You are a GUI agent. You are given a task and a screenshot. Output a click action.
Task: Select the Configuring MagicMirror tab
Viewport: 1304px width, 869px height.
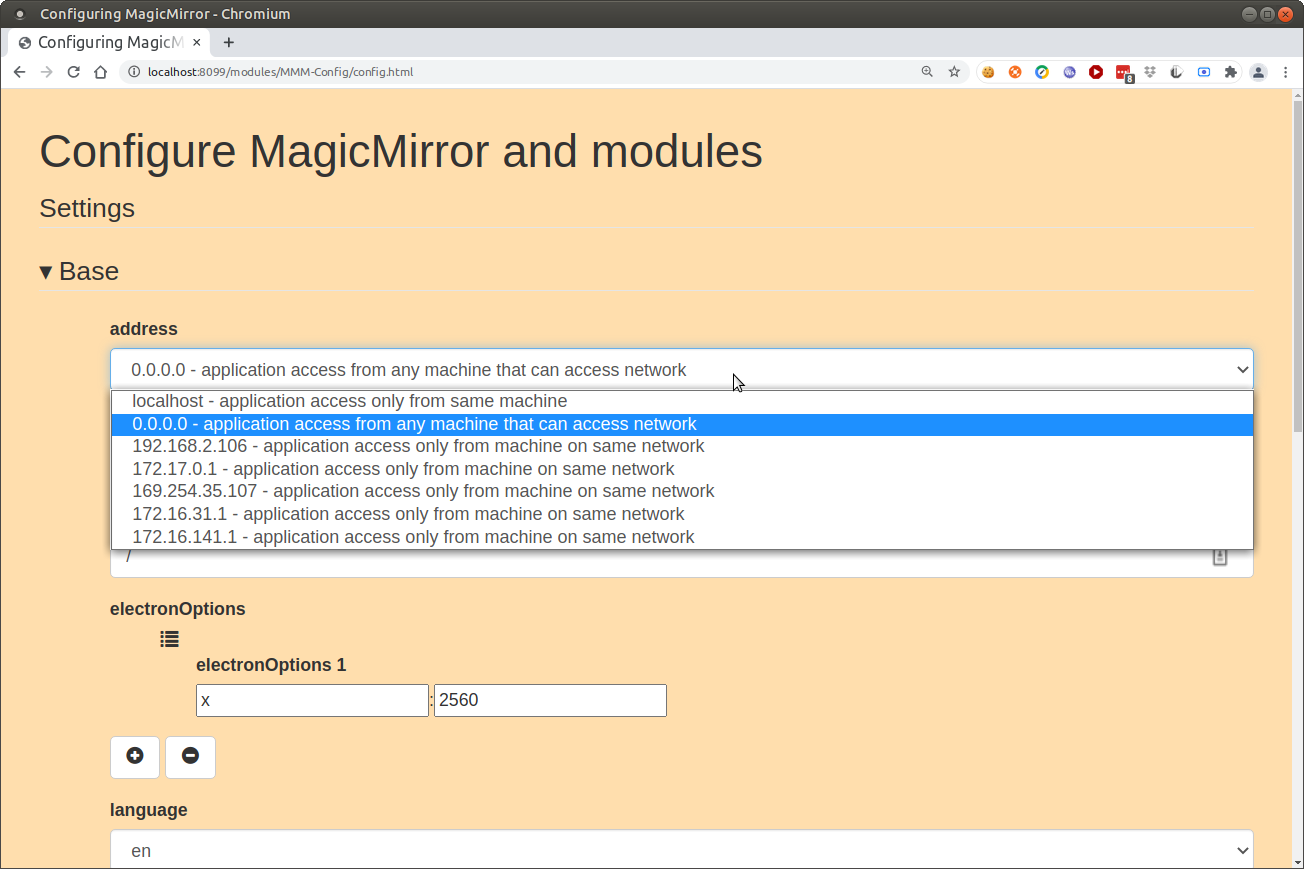(x=110, y=42)
